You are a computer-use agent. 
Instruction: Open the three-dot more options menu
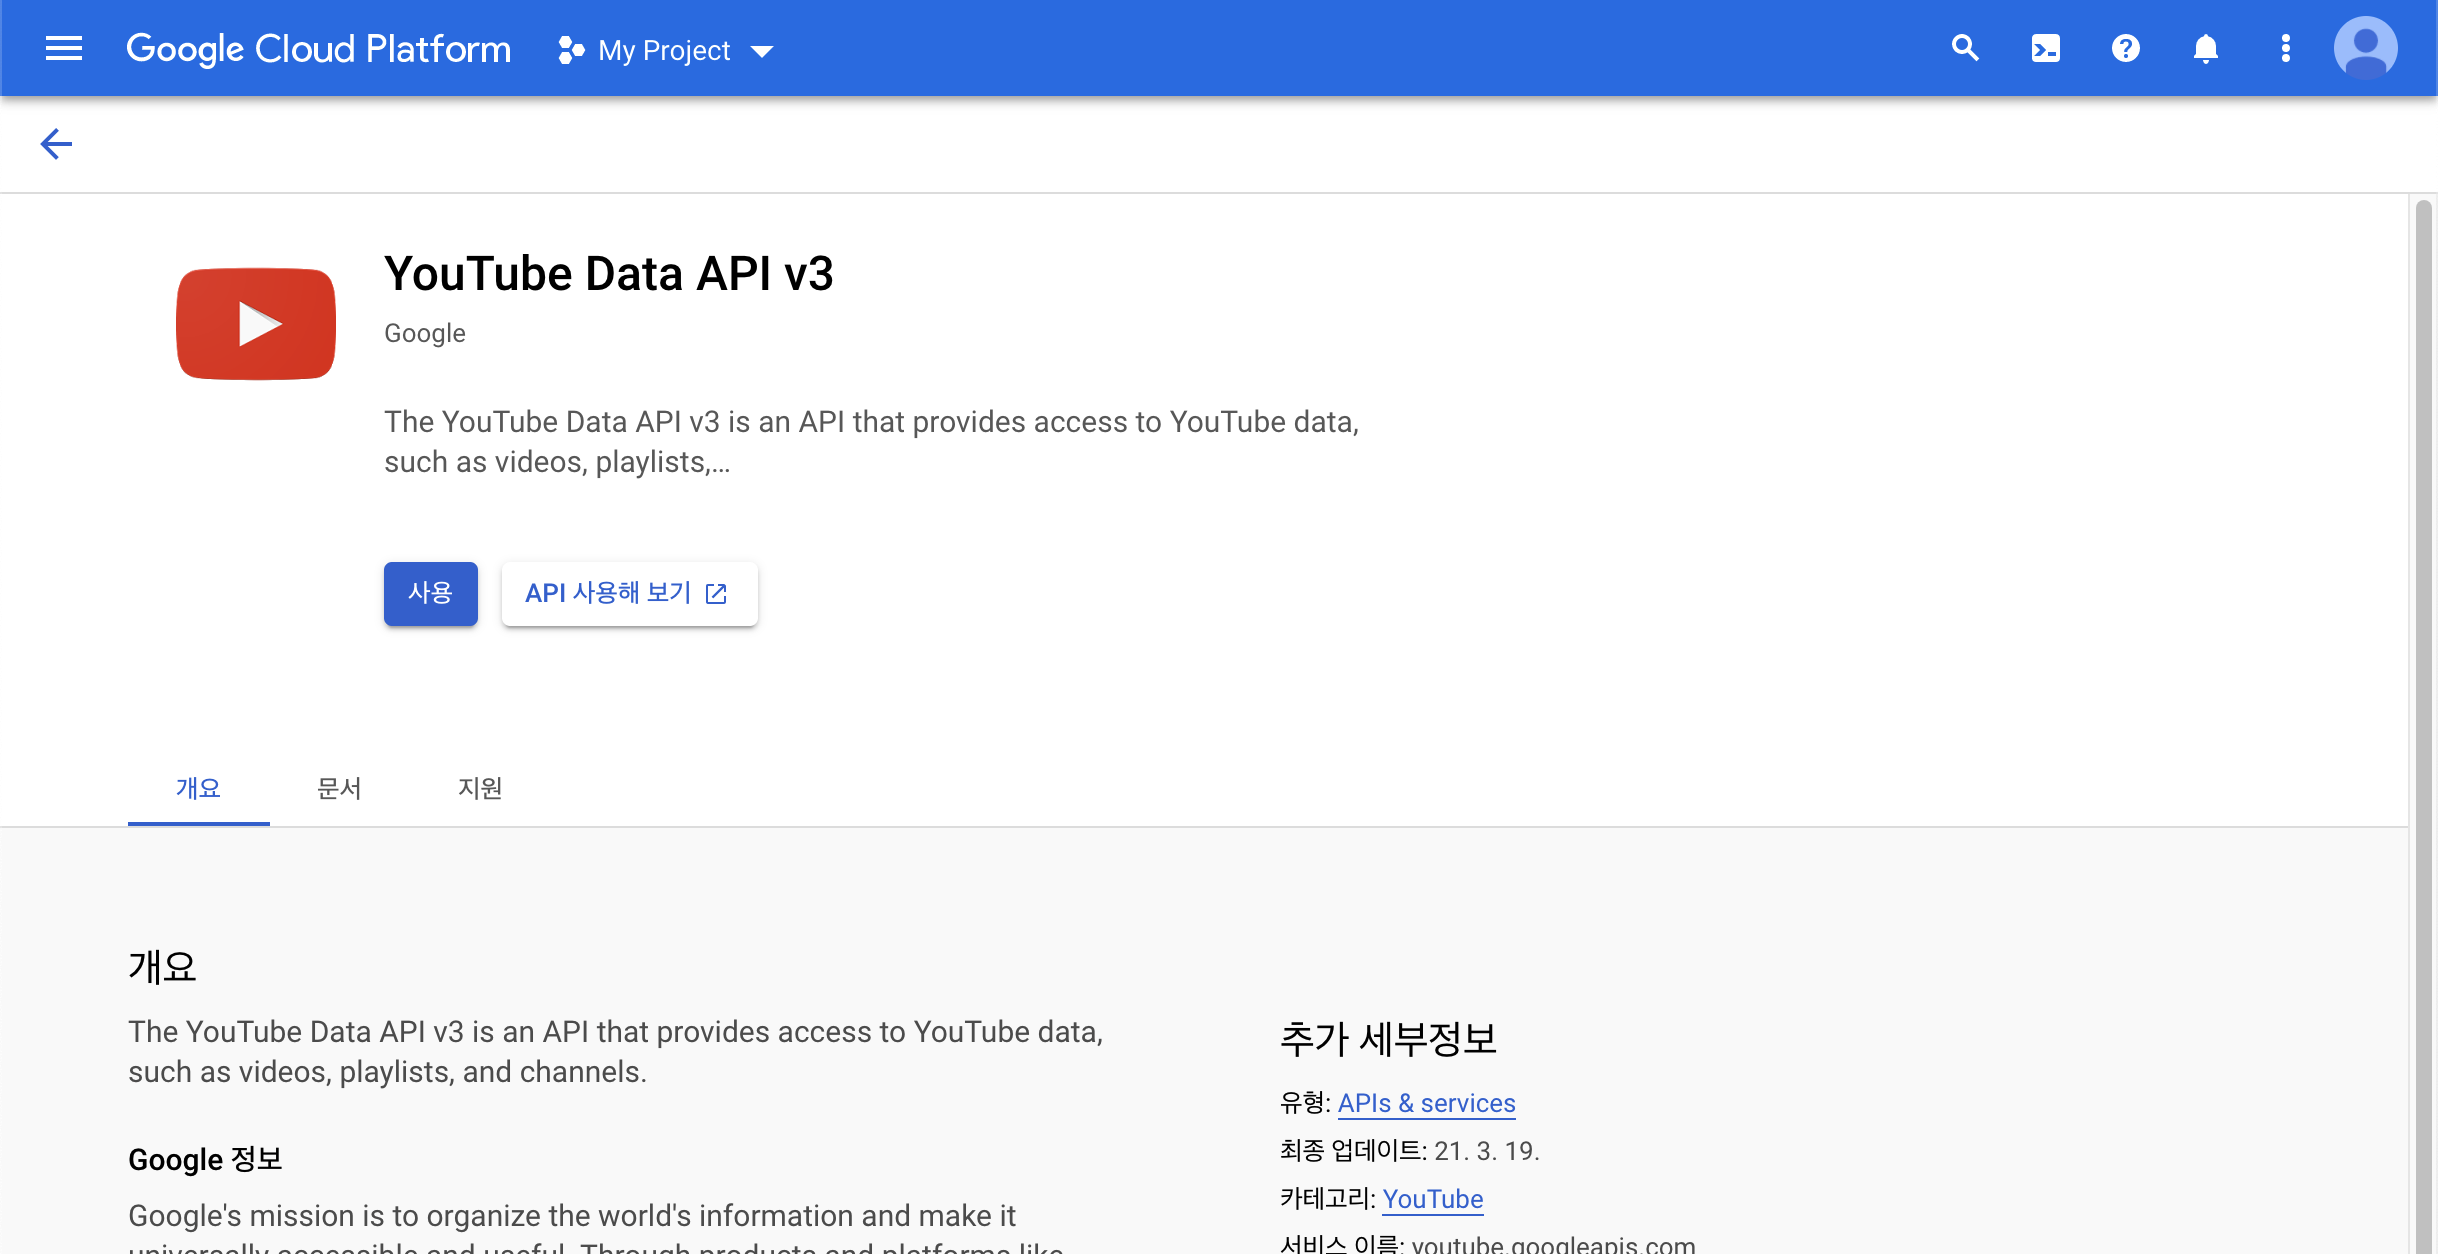tap(2285, 48)
